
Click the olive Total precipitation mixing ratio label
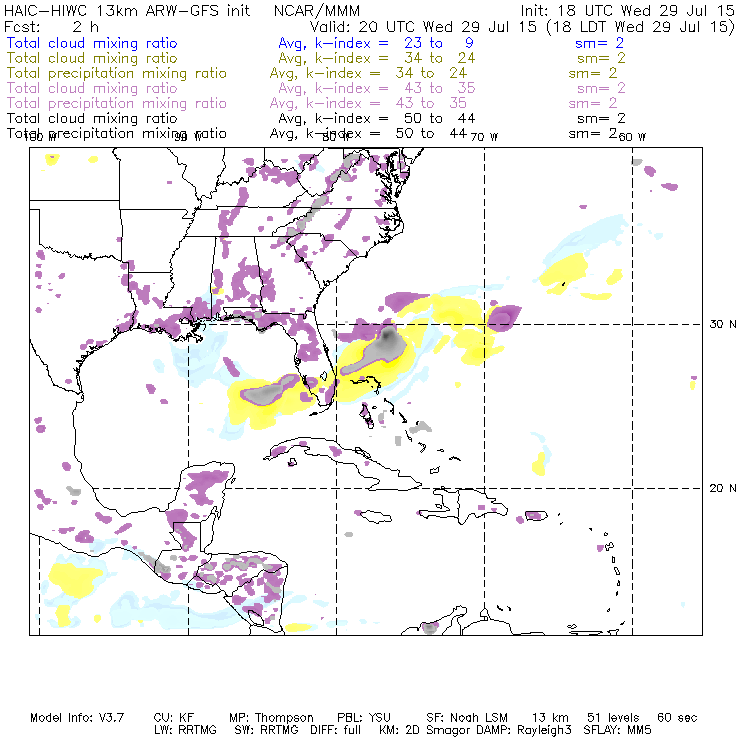coord(117,73)
